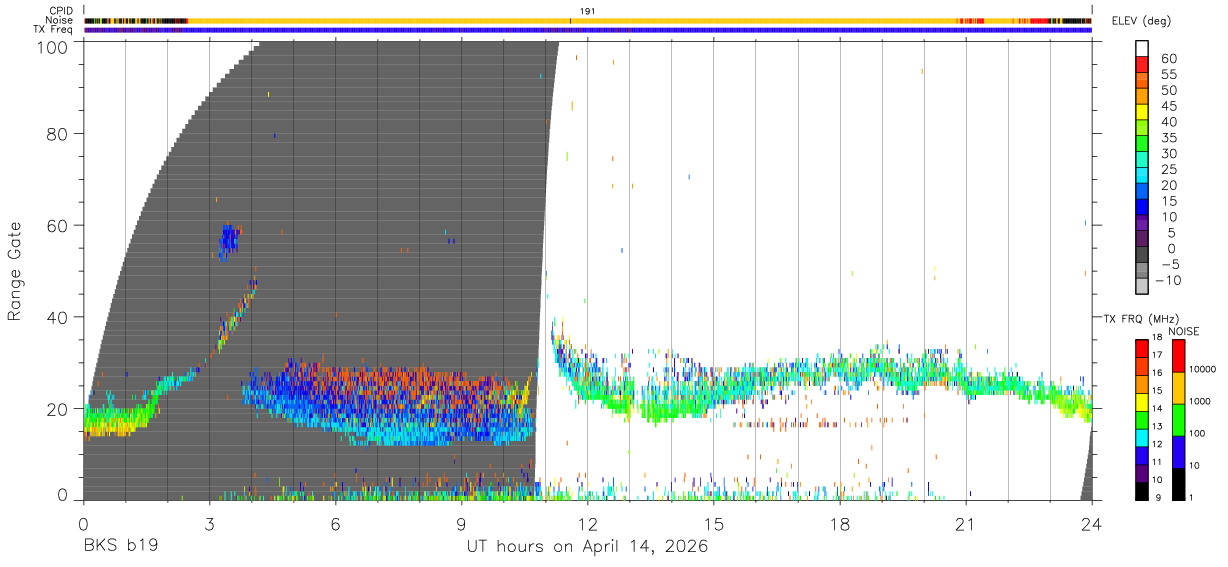Click 'UT hours on April 14, 2026' axis title
Screen dimensions: 1228x567
coord(587,547)
